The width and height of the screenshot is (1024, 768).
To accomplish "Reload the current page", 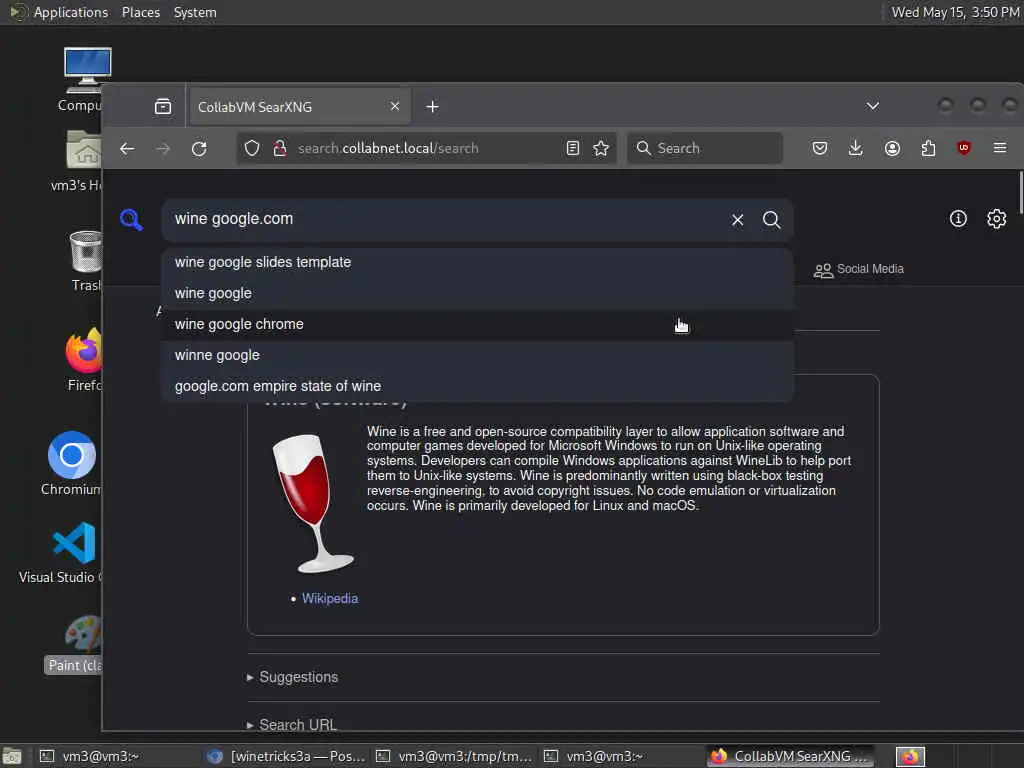I will point(199,148).
